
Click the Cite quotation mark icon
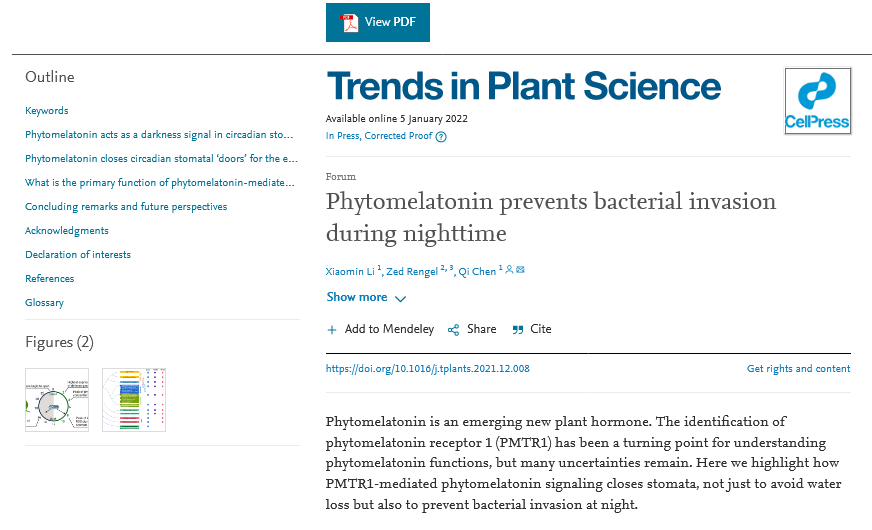pyautogui.click(x=517, y=330)
